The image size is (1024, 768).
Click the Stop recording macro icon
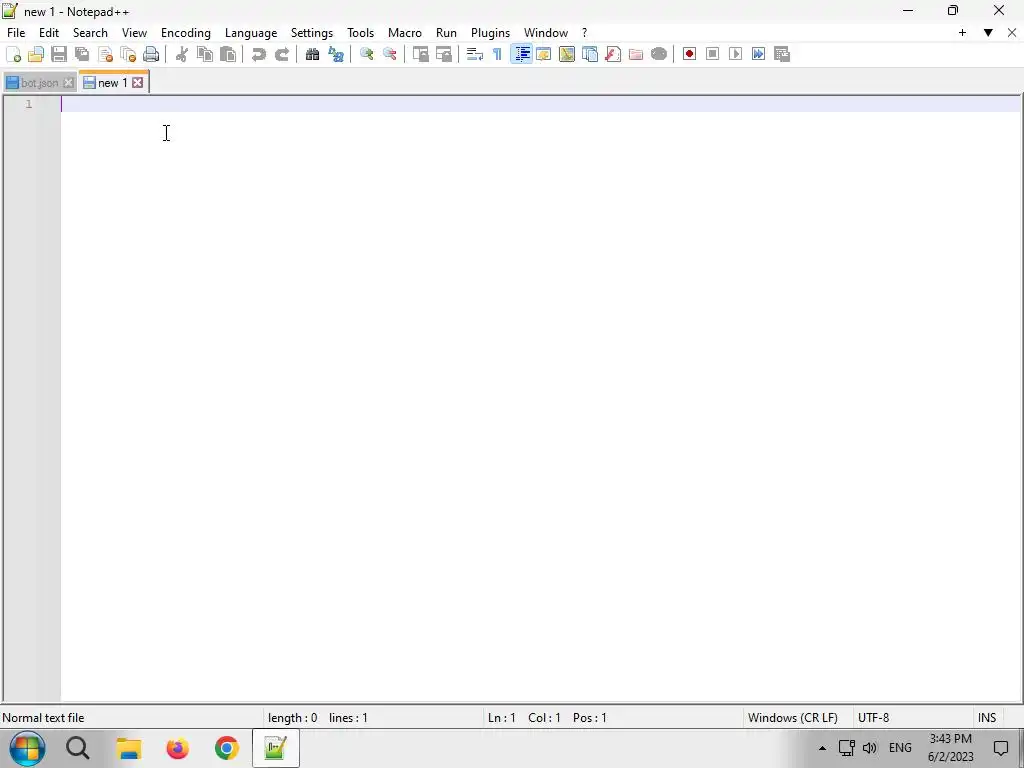click(x=712, y=54)
